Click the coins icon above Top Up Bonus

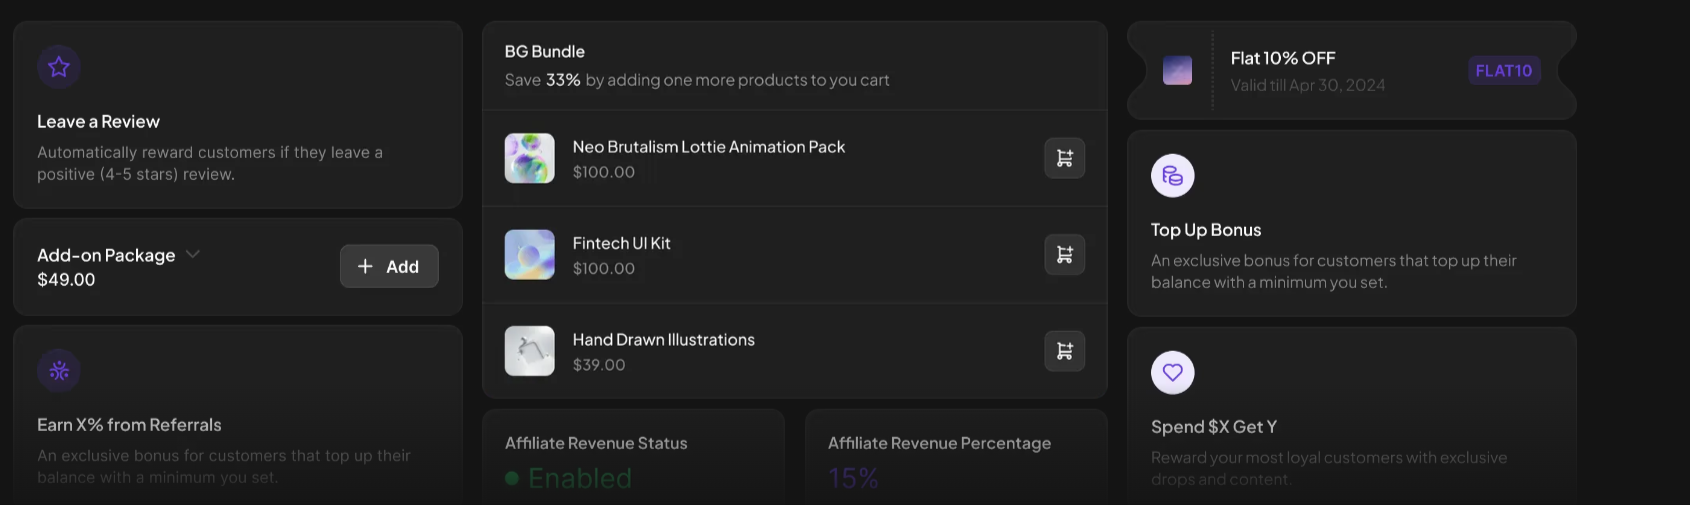(x=1172, y=176)
